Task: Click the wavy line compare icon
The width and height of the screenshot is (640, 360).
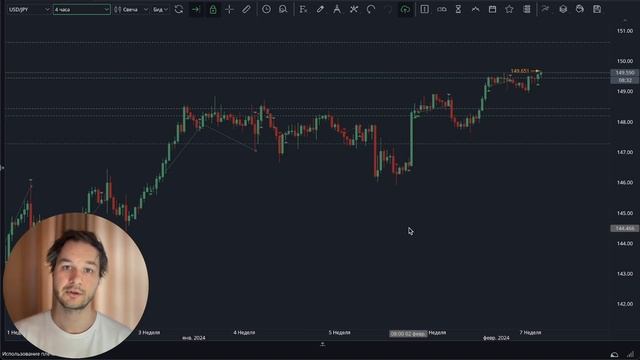Action: 545,9
